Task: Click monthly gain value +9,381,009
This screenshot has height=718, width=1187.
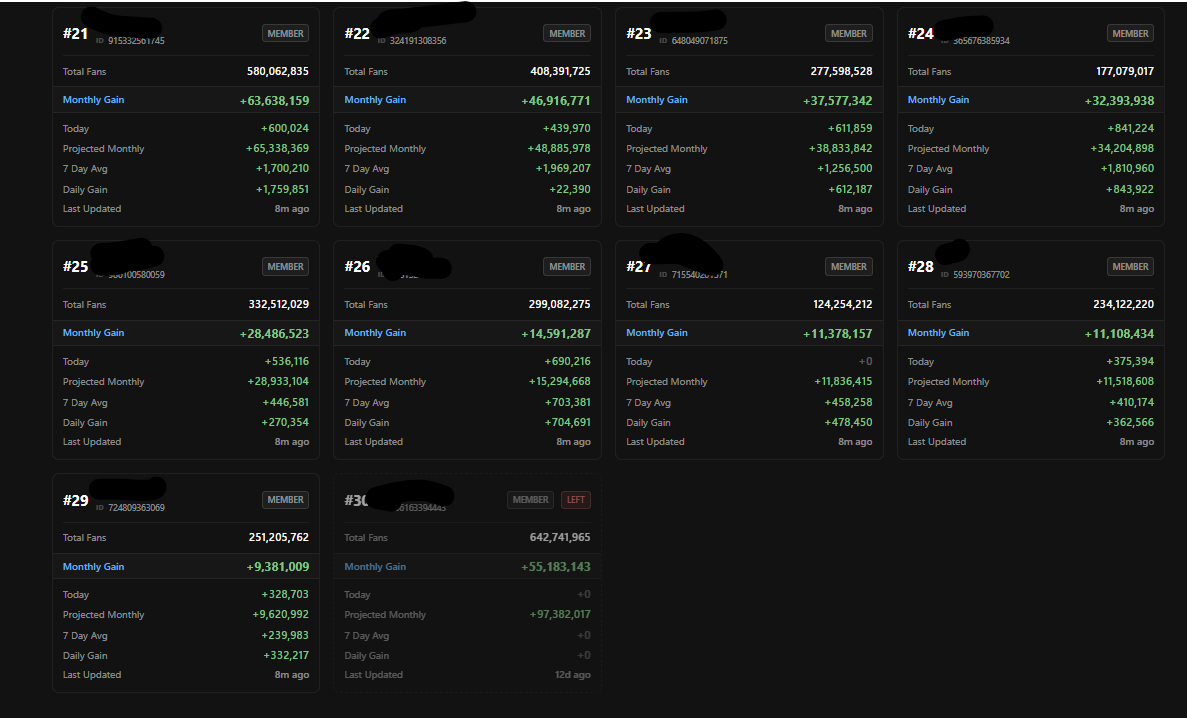Action: tap(278, 567)
